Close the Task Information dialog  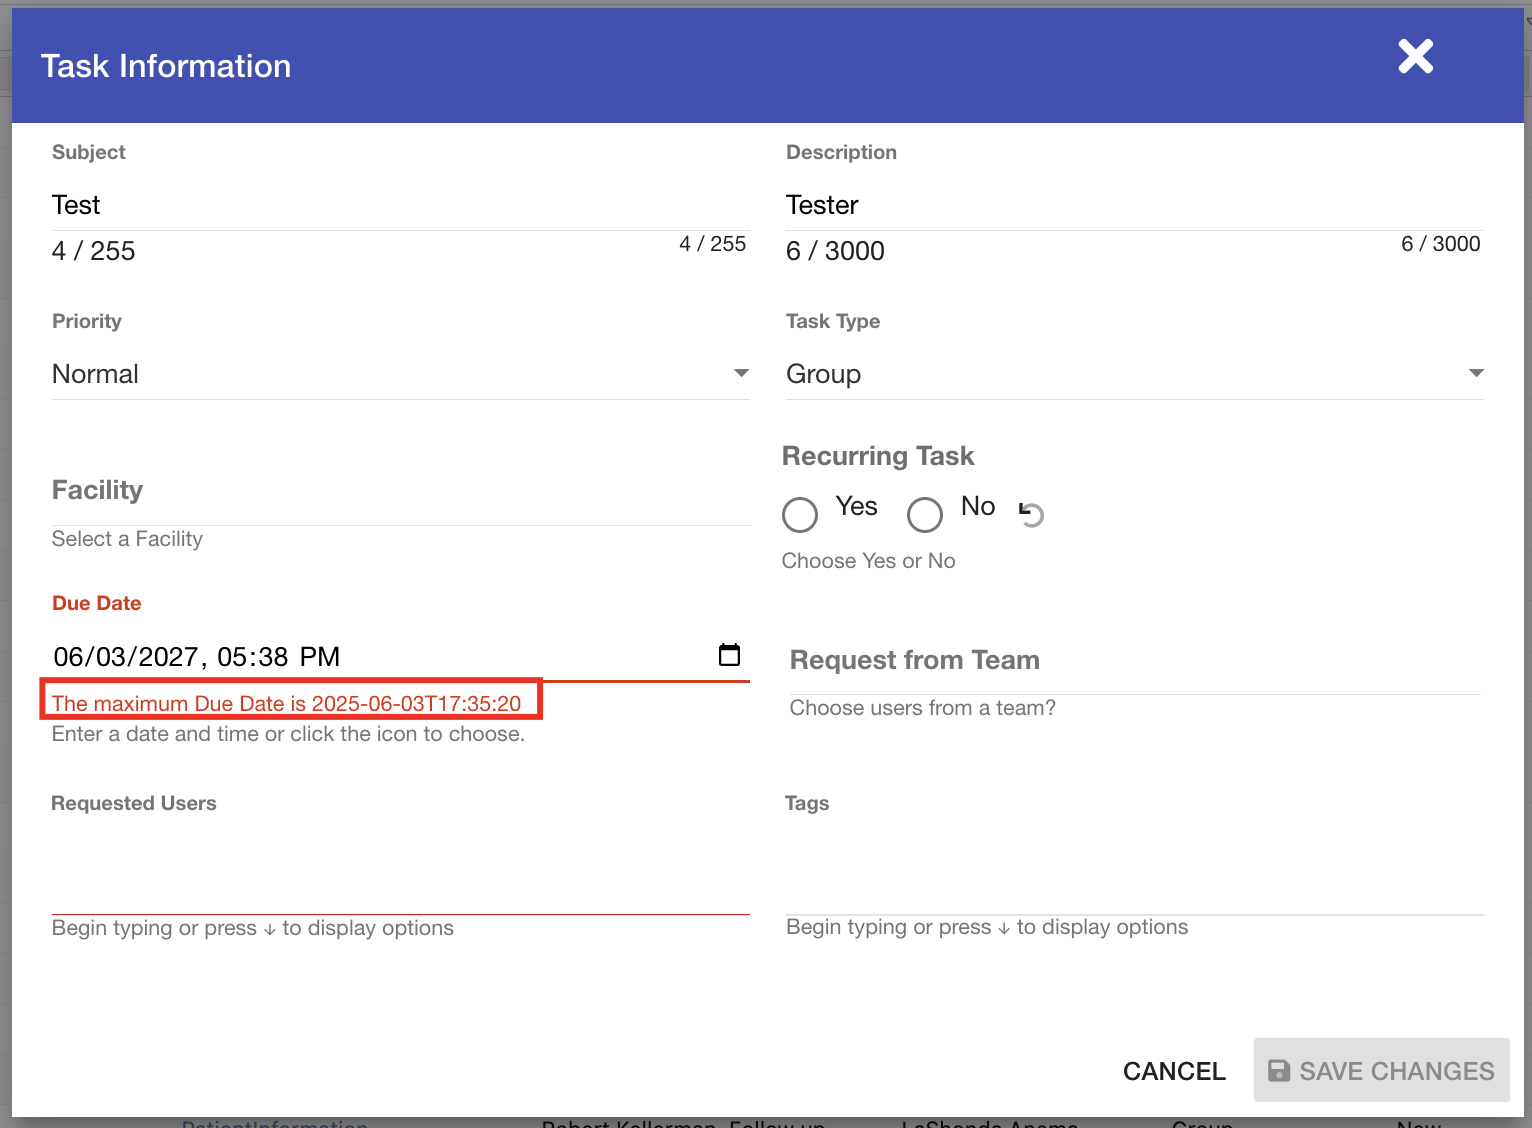click(1415, 57)
